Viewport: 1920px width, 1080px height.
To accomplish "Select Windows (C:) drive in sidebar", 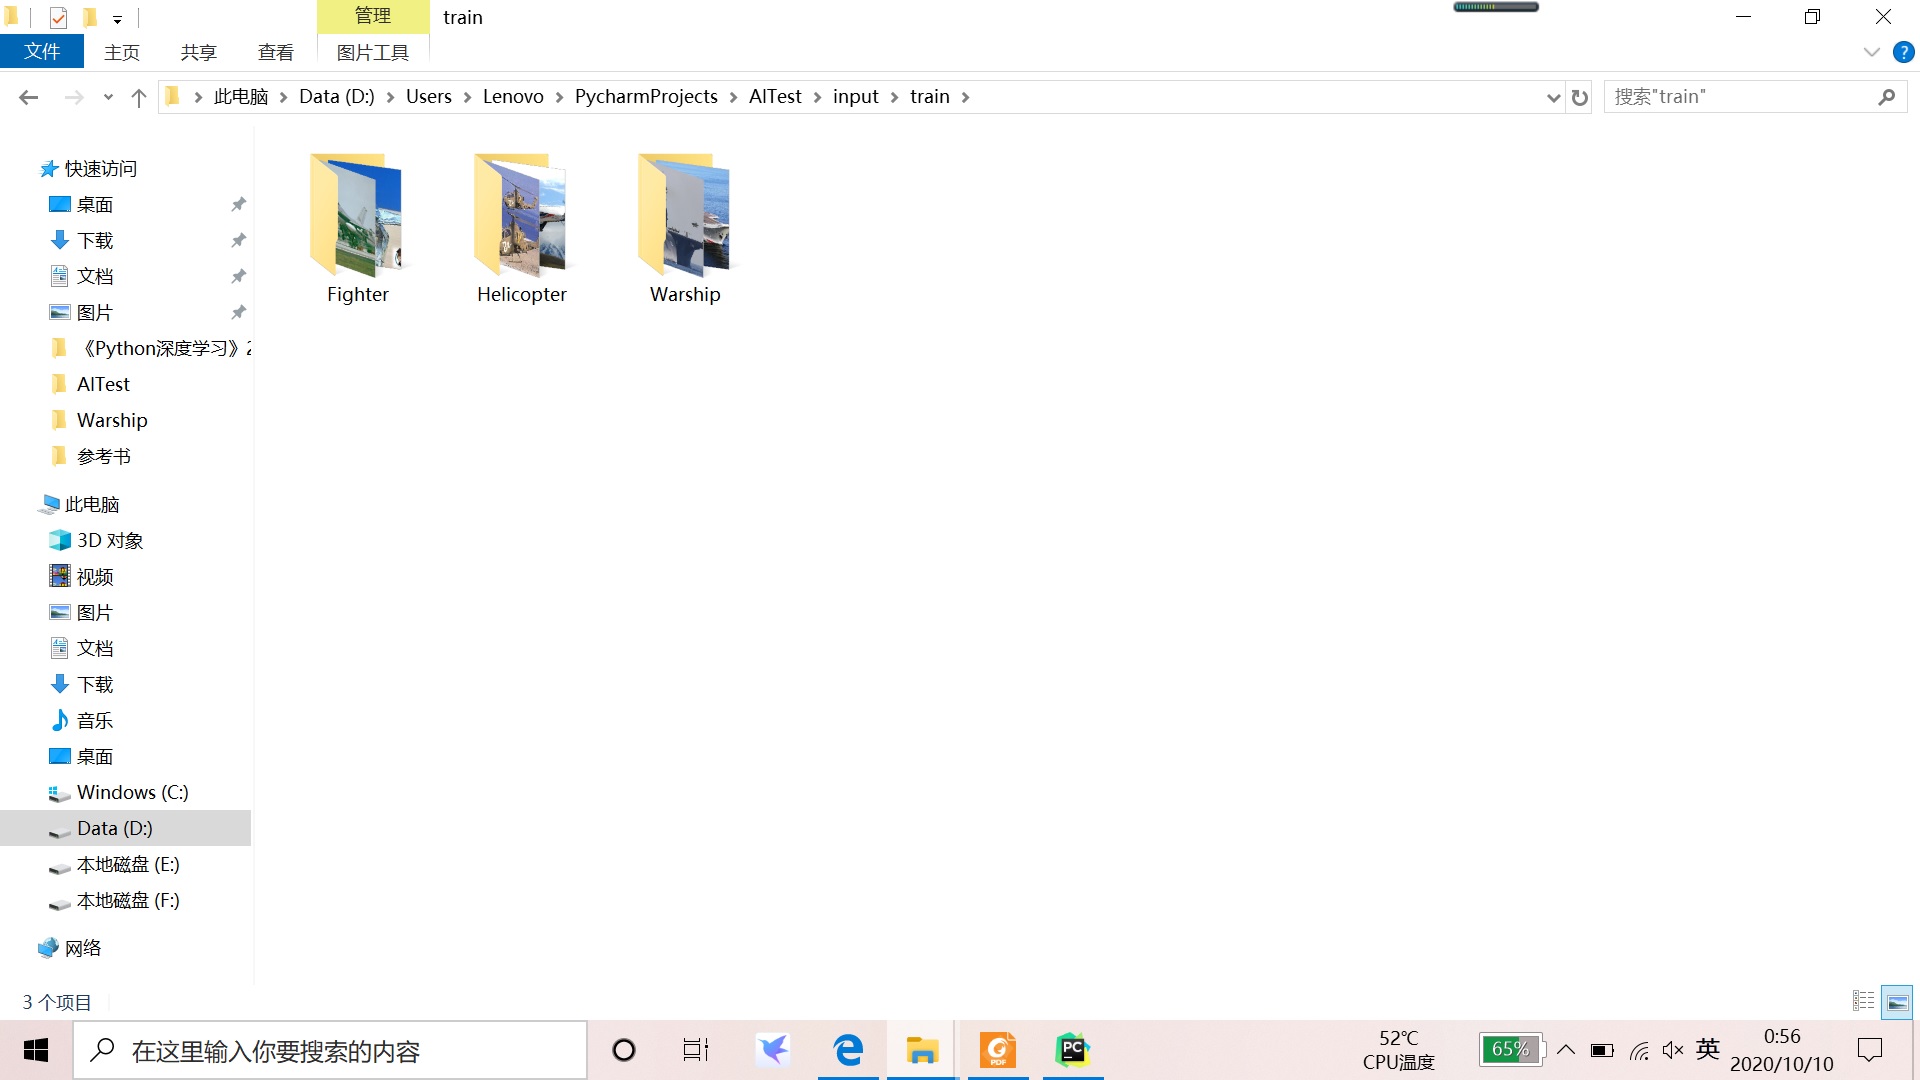I will [132, 792].
